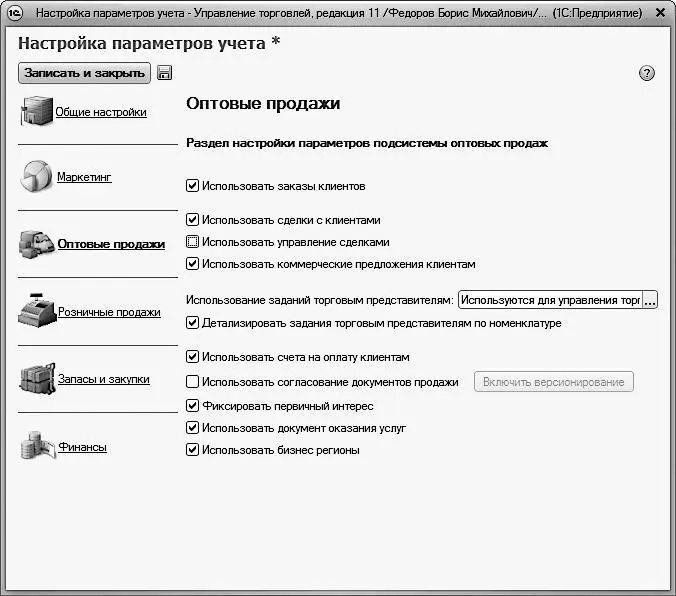Screen dimensions: 676x596
Task: Open help via question mark icon
Action: (646, 74)
